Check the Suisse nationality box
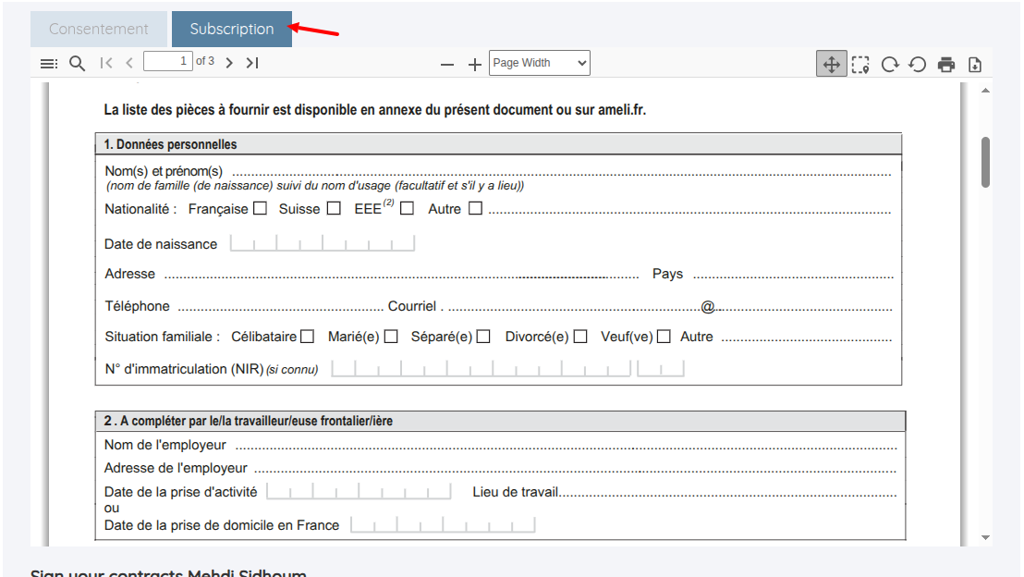 334,208
